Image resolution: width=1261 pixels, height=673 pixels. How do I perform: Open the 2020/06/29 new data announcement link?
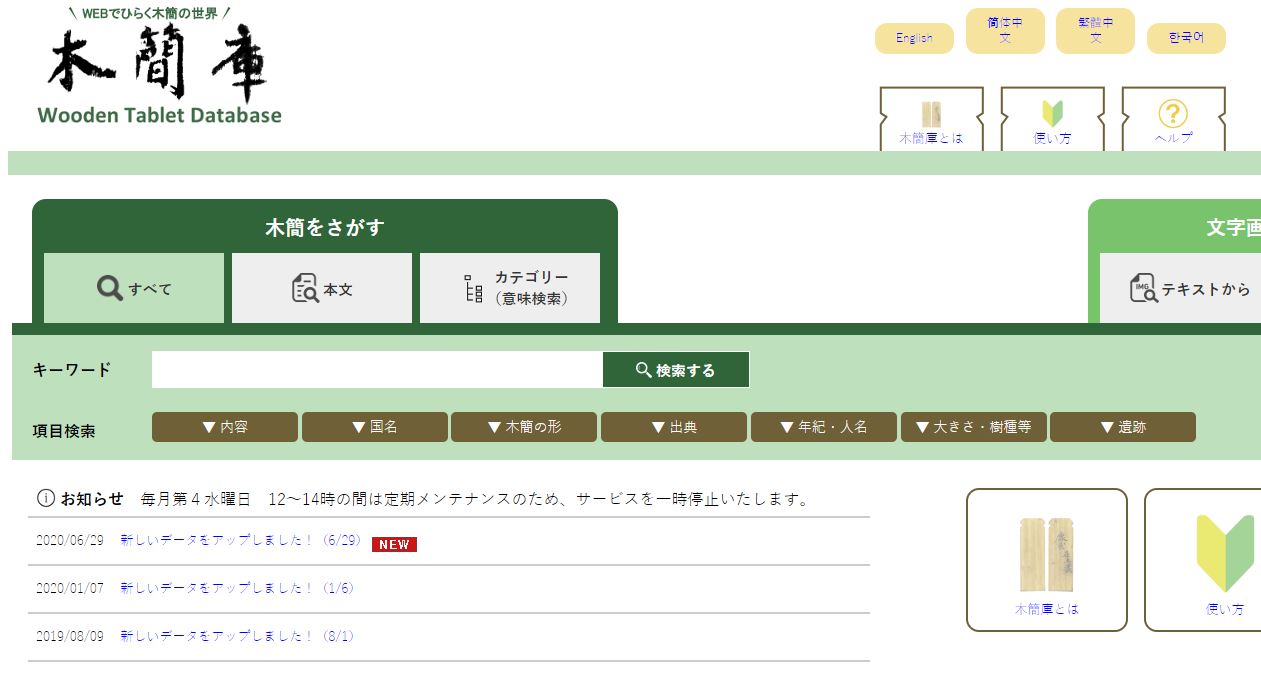pyautogui.click(x=240, y=541)
